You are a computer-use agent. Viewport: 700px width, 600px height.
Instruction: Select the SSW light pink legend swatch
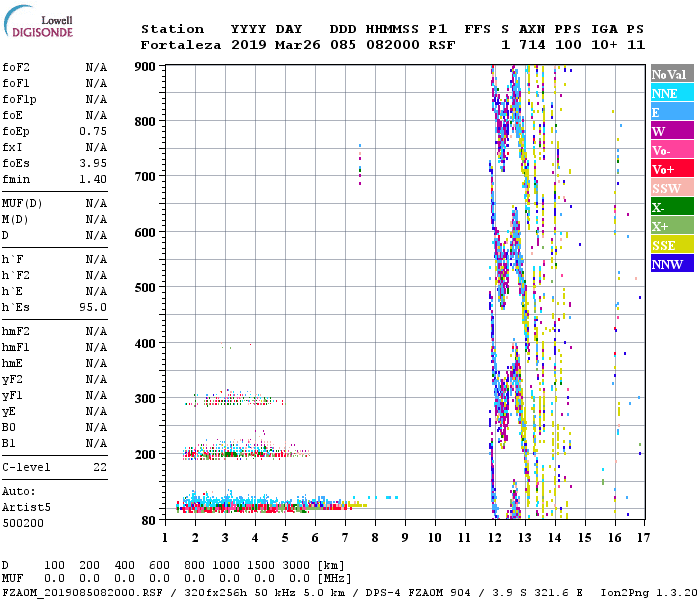(672, 188)
